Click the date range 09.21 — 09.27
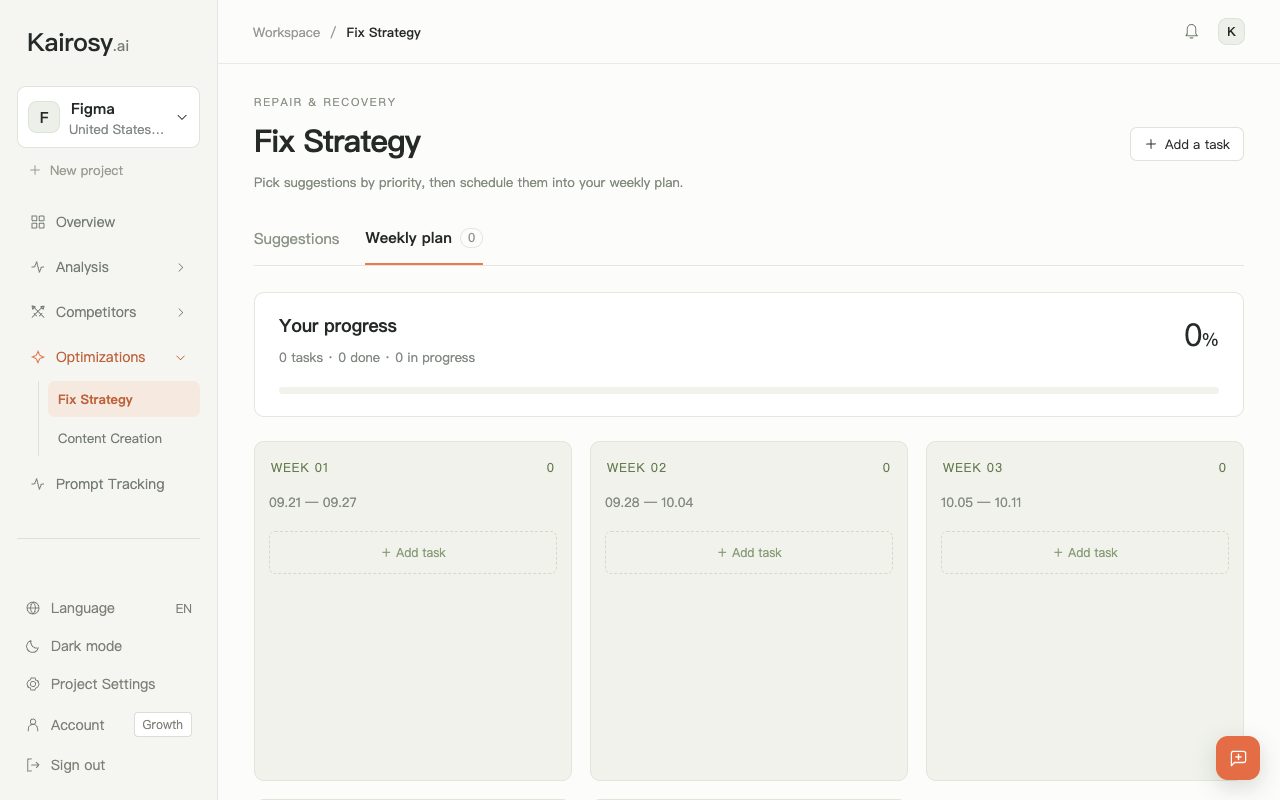Image resolution: width=1280 pixels, height=800 pixels. (x=313, y=502)
